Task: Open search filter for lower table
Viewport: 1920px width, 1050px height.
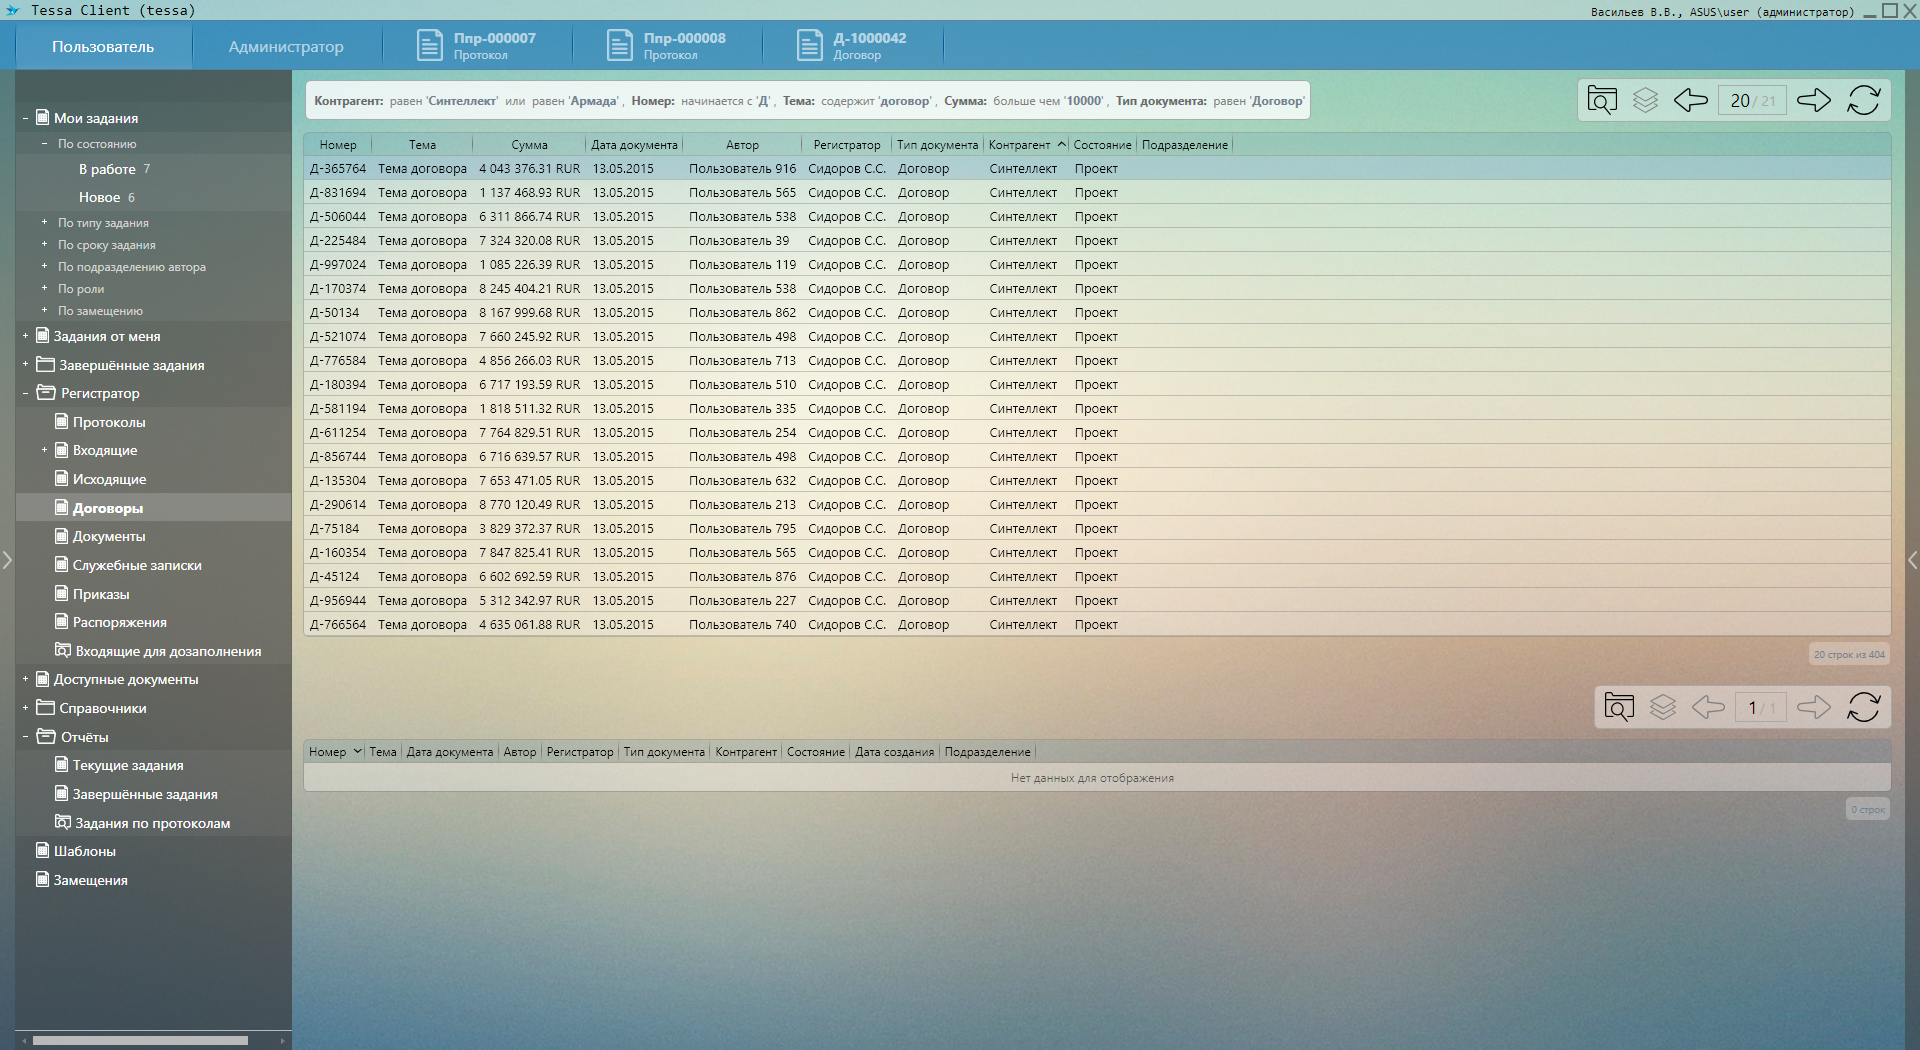Action: coord(1619,708)
